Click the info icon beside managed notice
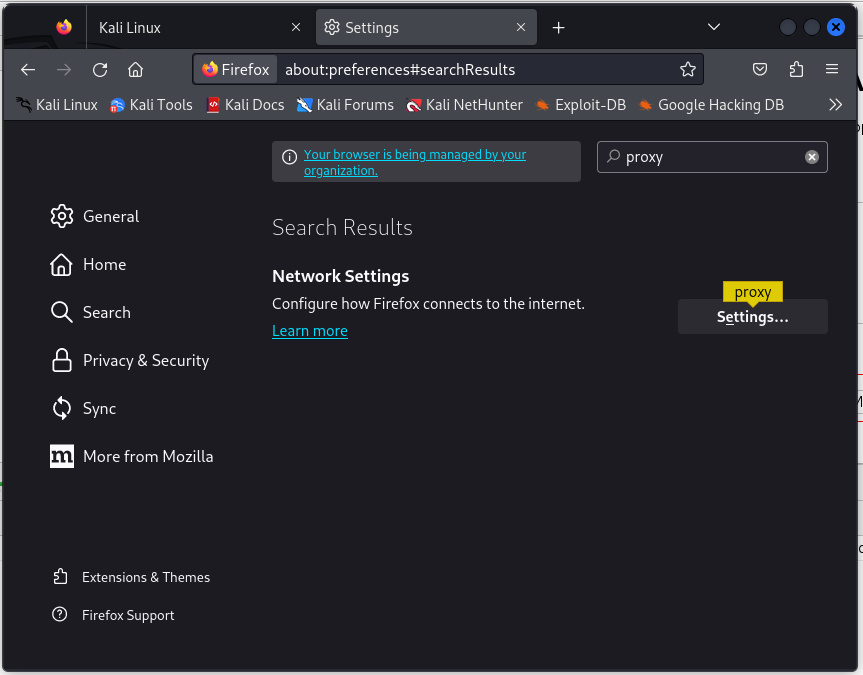The height and width of the screenshot is (675, 863). [x=290, y=157]
